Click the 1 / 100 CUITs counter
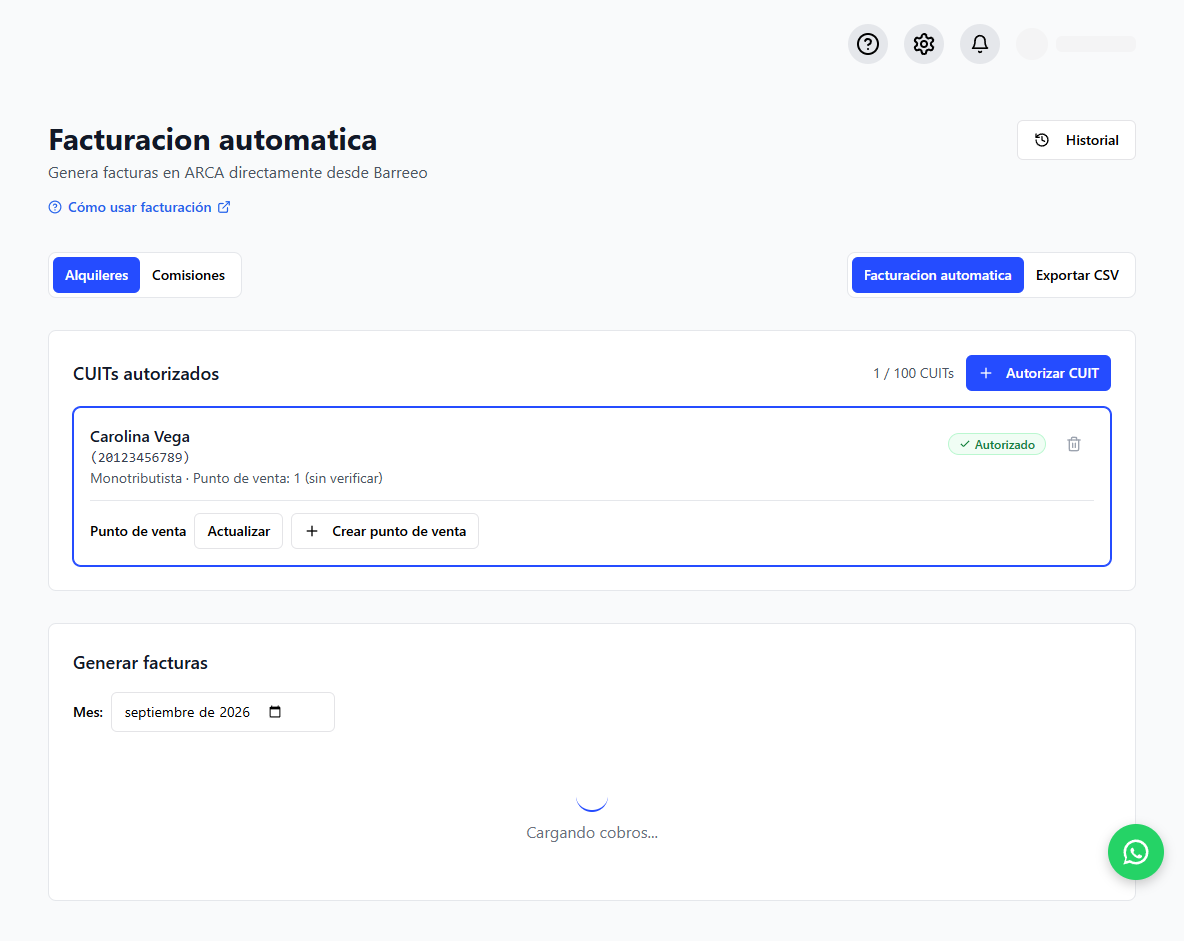Screen dimensions: 1184x941 [x=913, y=373]
